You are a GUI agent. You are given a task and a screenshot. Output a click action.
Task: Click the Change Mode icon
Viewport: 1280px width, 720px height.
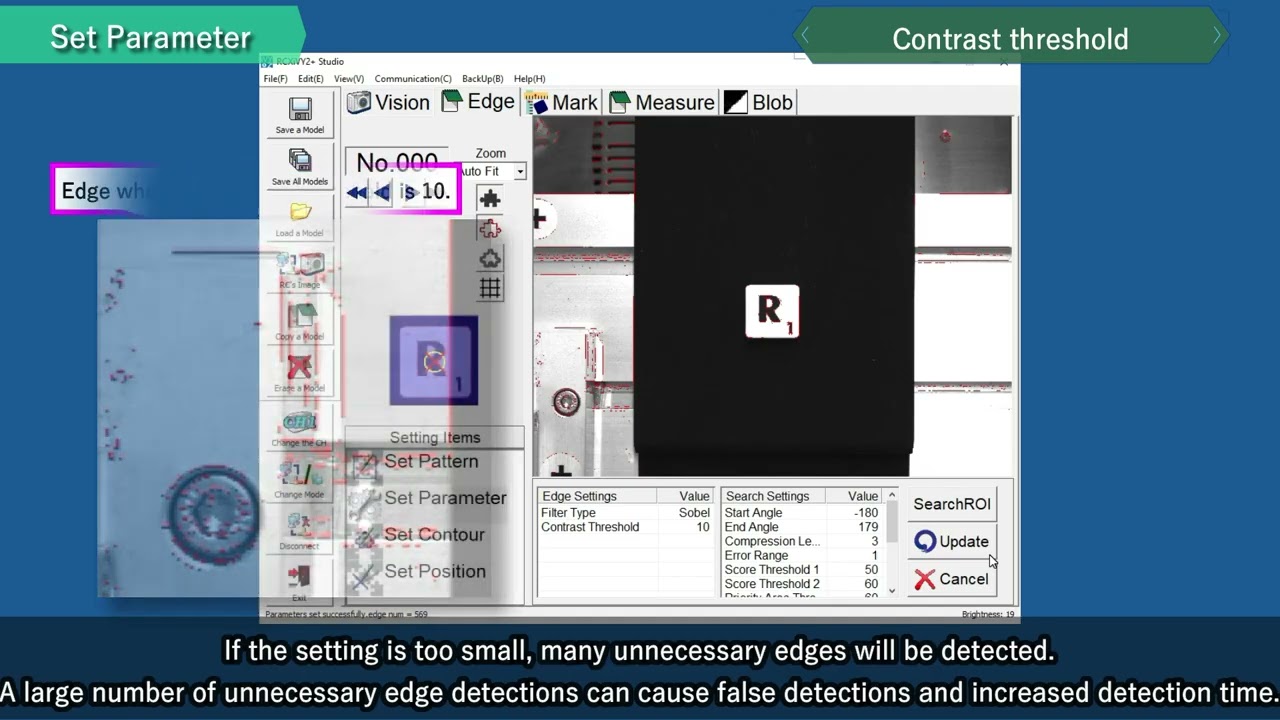[x=300, y=474]
